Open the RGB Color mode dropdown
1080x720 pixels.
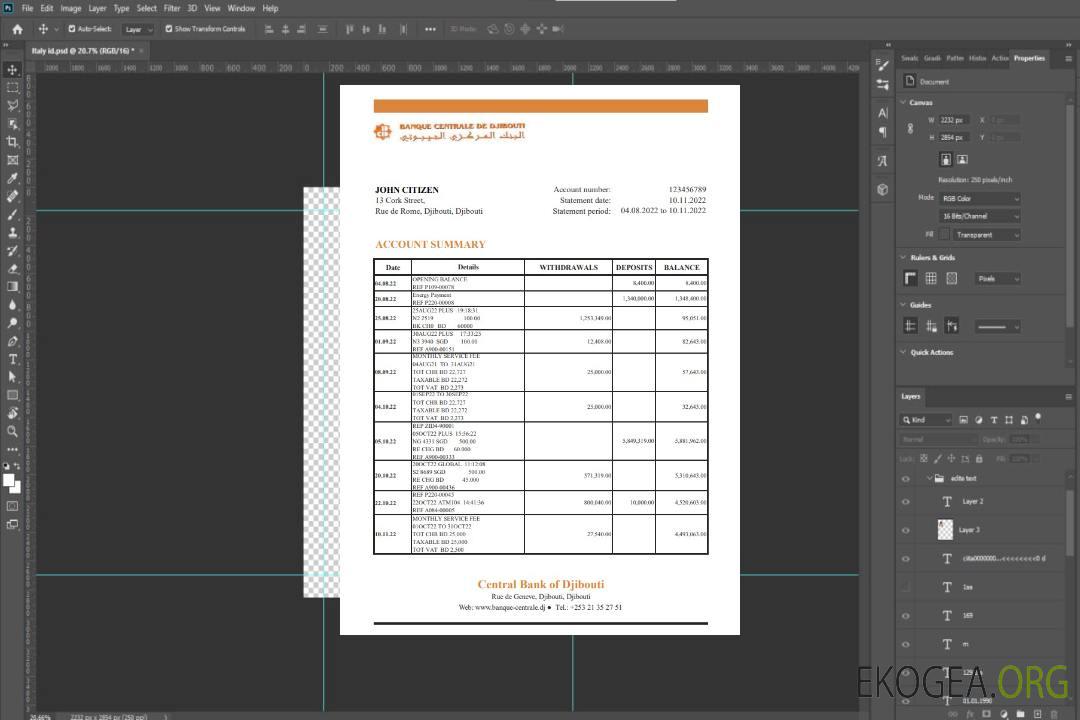coord(979,199)
